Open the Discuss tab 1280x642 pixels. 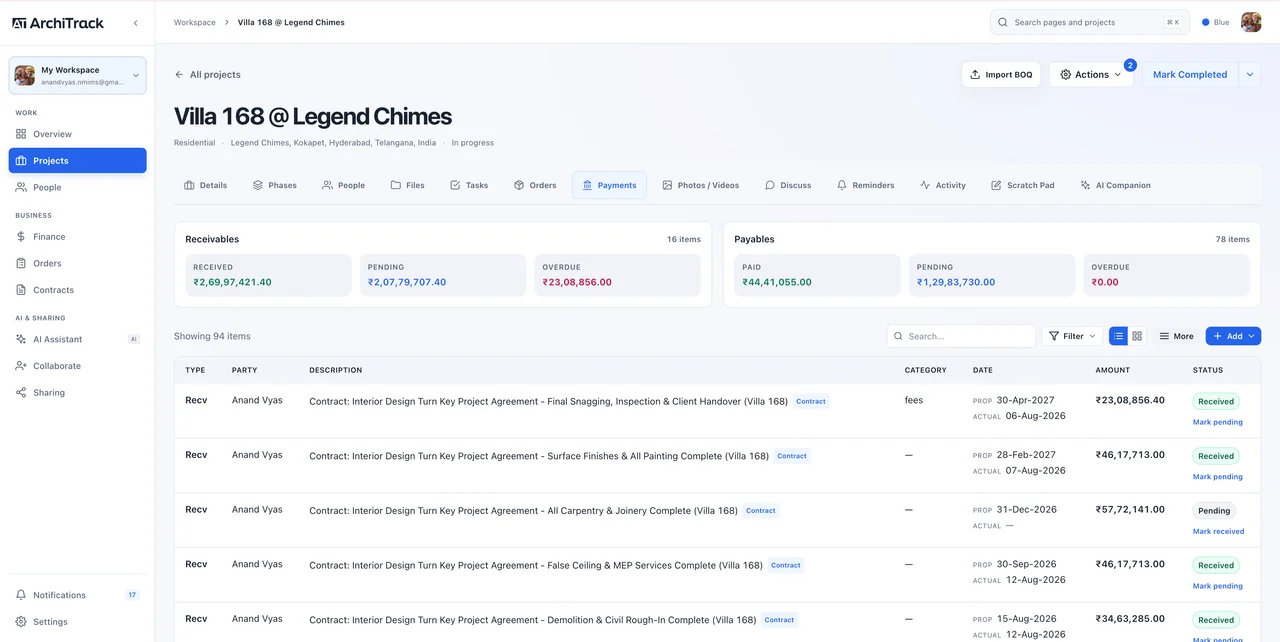[x=788, y=185]
